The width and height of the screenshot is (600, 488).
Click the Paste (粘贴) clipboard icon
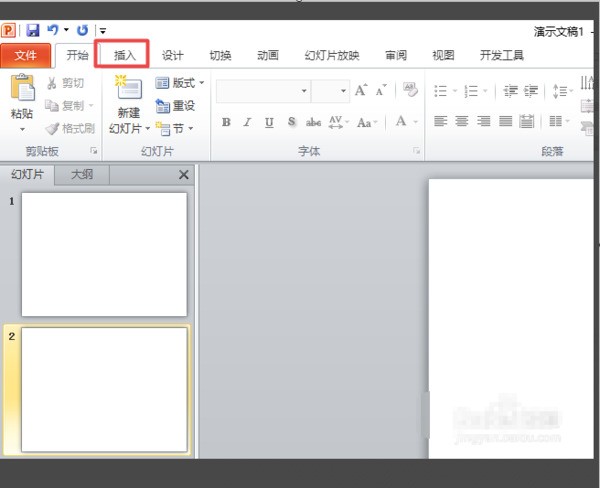click(22, 95)
